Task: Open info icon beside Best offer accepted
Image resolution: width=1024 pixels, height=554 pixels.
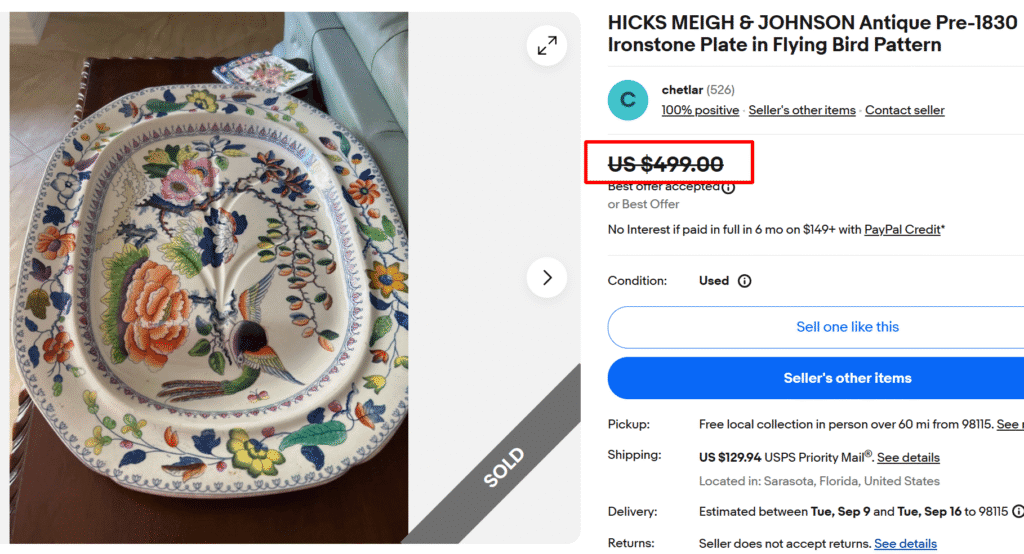Action: 728,187
